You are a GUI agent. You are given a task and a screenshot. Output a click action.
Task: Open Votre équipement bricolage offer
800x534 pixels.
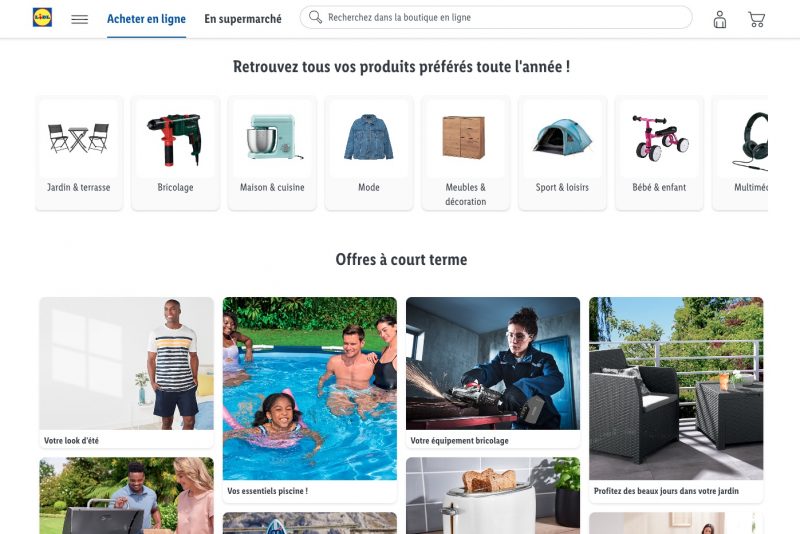point(493,373)
